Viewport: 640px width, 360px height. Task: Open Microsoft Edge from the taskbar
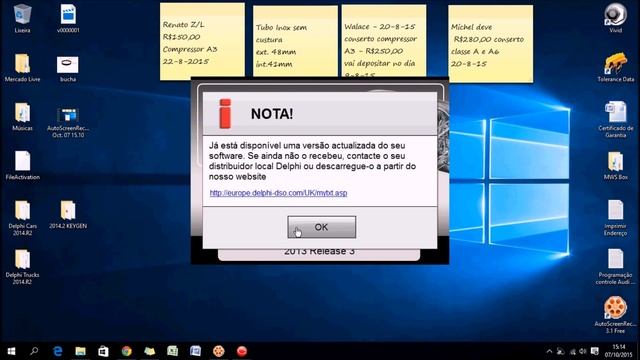coord(58,351)
